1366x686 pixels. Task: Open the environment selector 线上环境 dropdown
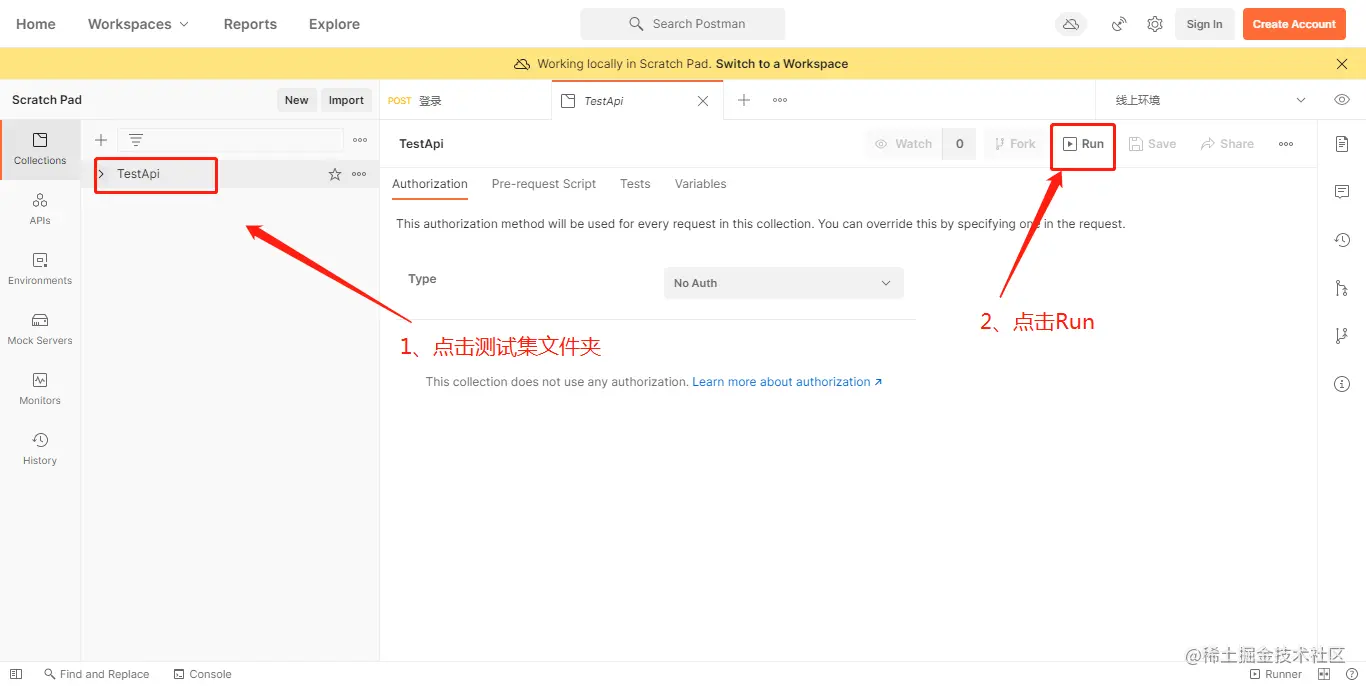(1210, 100)
